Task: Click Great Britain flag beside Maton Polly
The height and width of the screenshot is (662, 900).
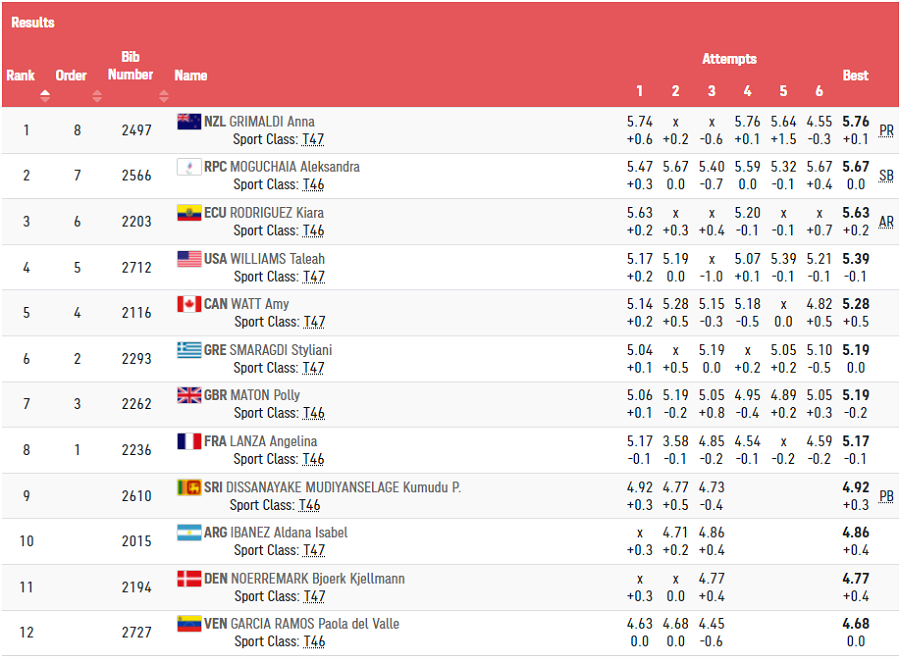Action: 189,395
